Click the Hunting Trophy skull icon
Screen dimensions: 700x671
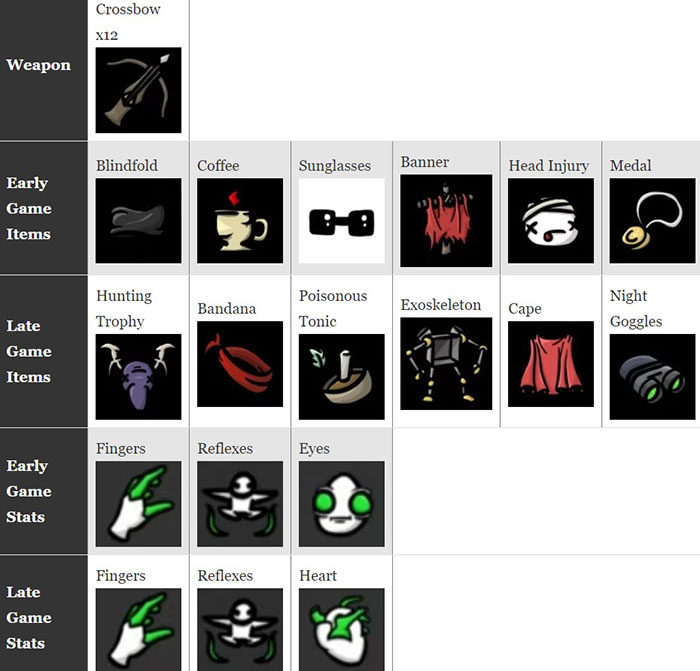[x=138, y=377]
